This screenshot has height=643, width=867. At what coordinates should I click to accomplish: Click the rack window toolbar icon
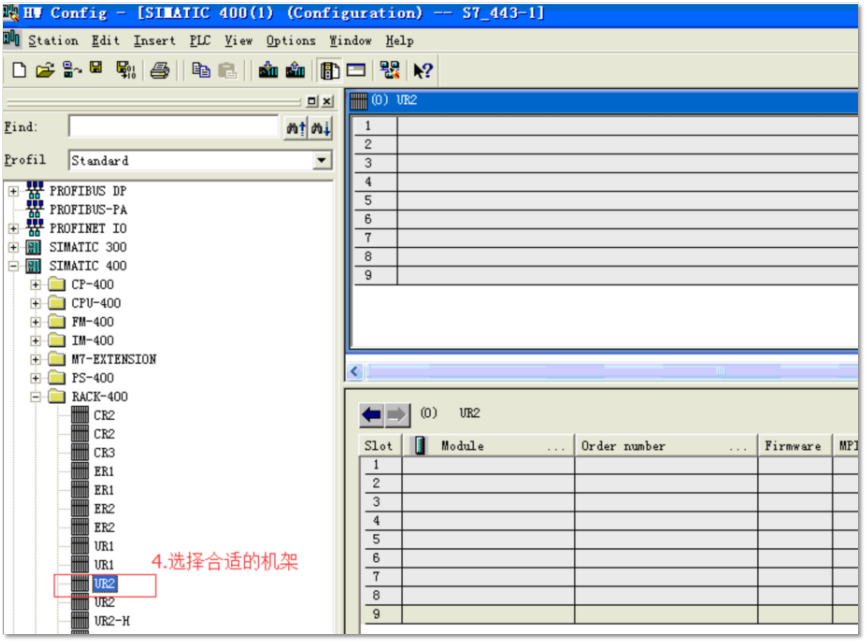pyautogui.click(x=356, y=70)
